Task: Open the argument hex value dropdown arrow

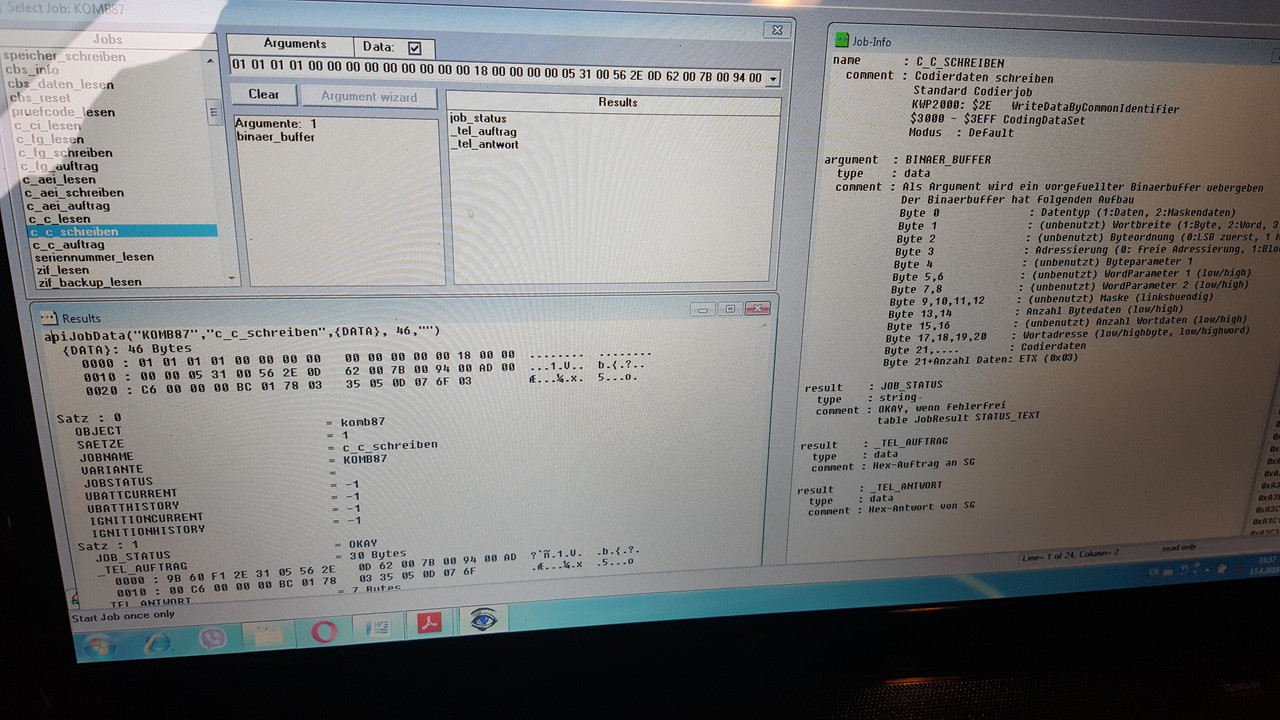Action: coord(773,78)
